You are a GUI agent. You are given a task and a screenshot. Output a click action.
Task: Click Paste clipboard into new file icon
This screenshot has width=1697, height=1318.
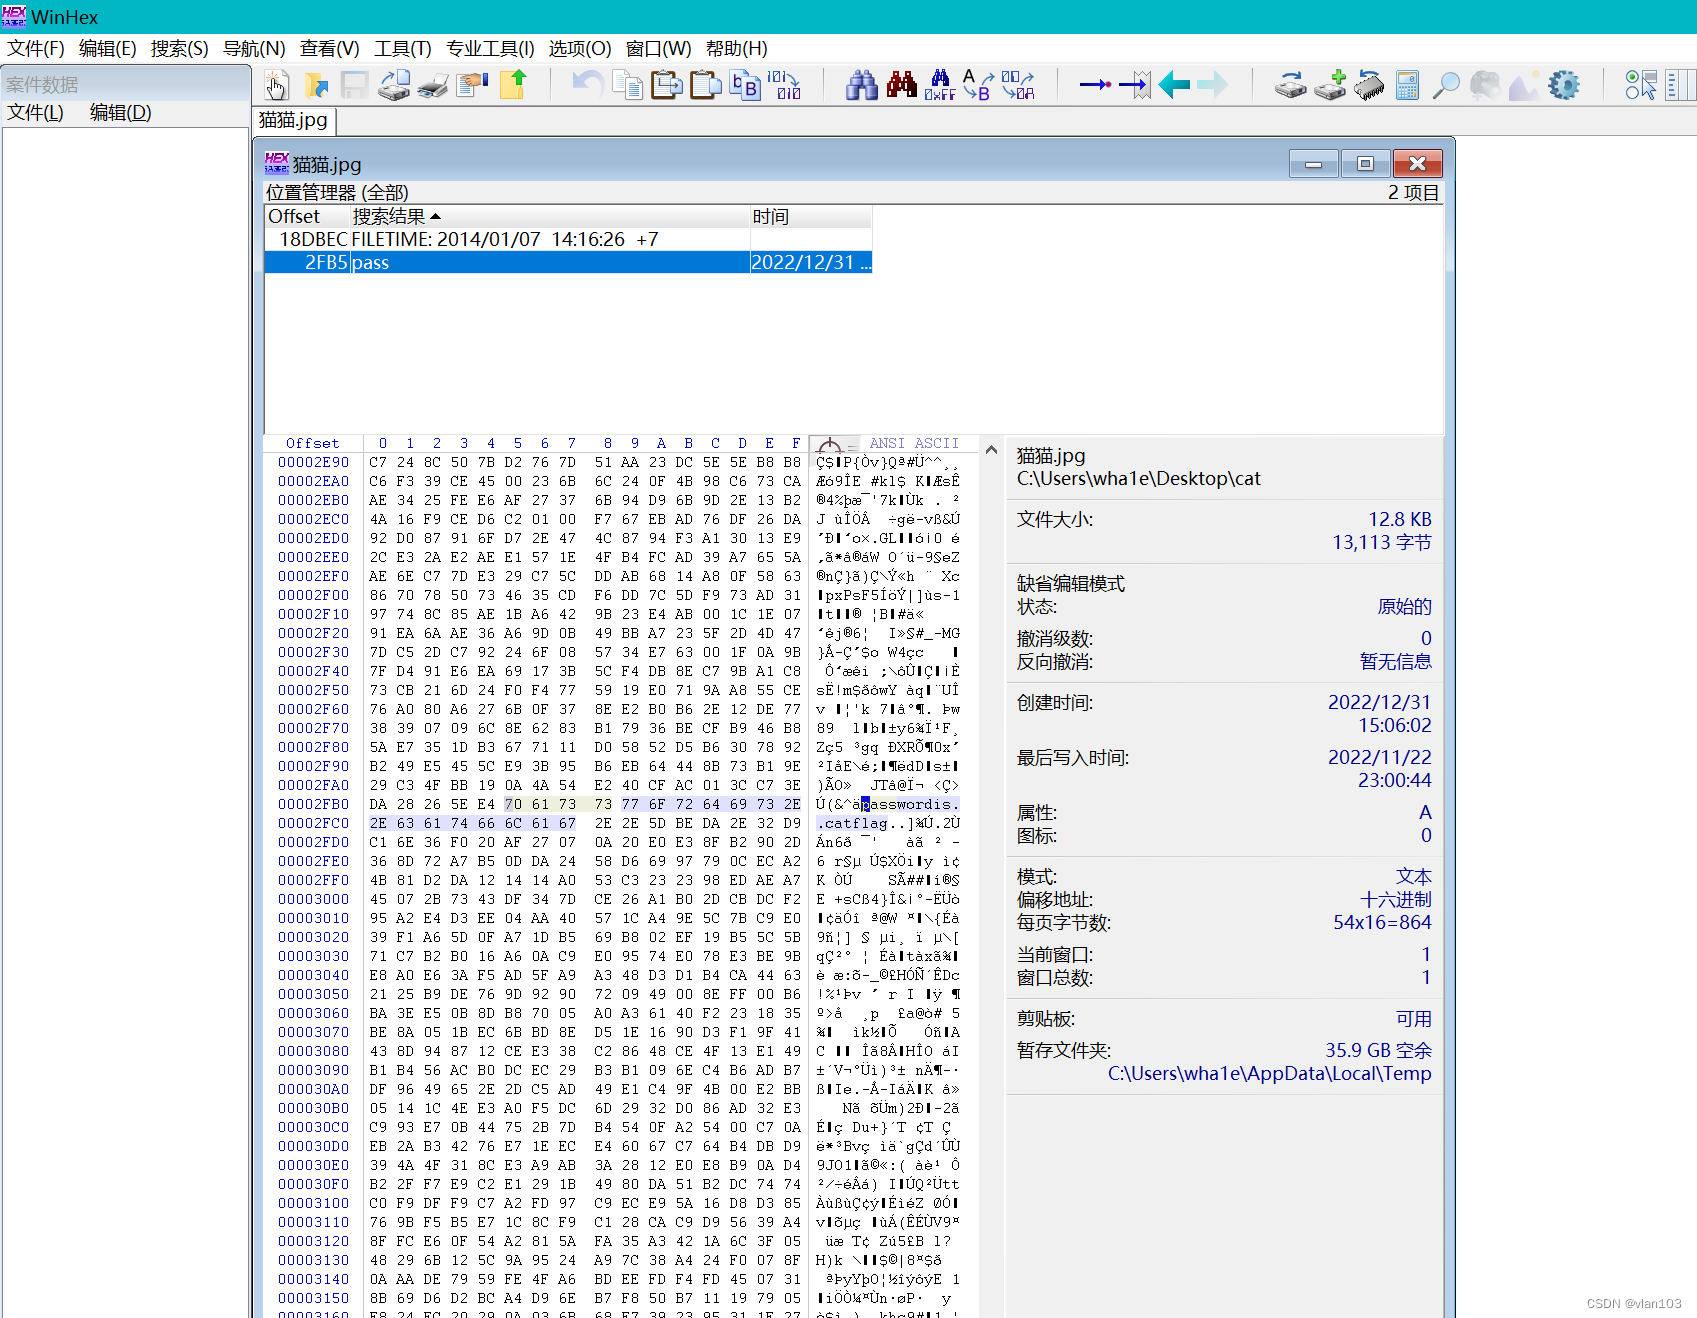[x=705, y=85]
